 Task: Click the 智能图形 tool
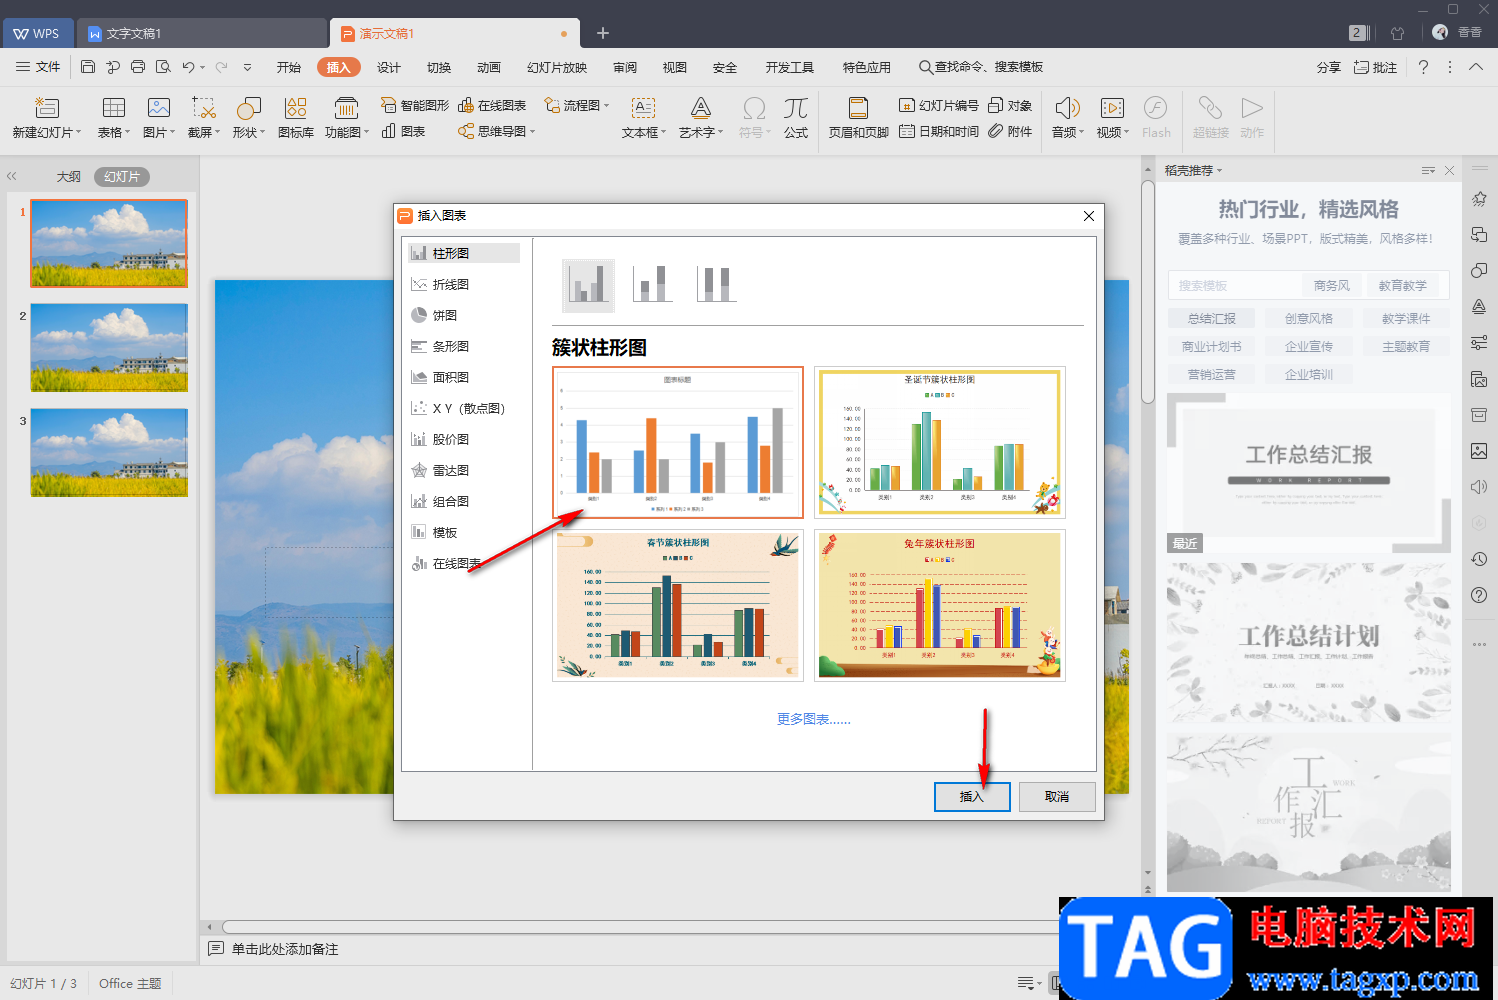pyautogui.click(x=415, y=105)
